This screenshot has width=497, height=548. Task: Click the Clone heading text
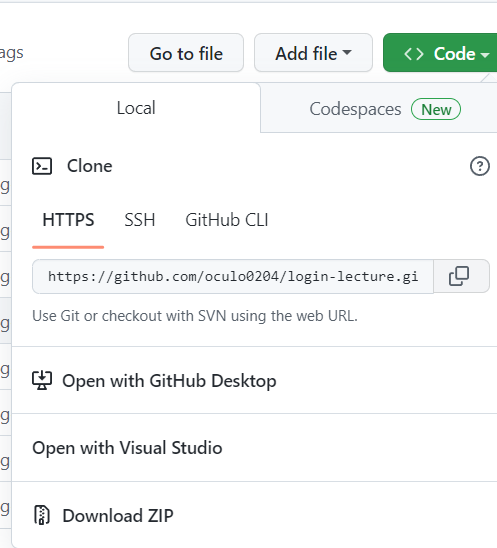click(89, 166)
